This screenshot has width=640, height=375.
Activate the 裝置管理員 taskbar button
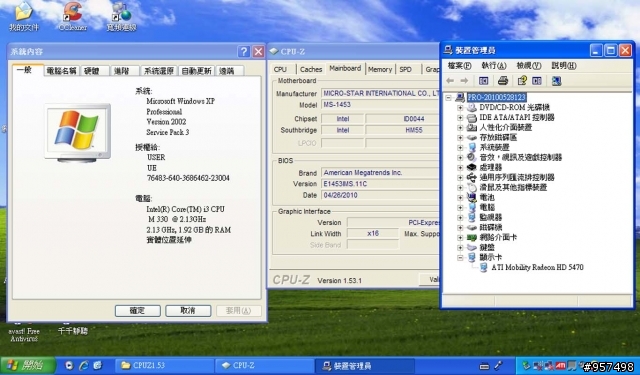pyautogui.click(x=365, y=366)
